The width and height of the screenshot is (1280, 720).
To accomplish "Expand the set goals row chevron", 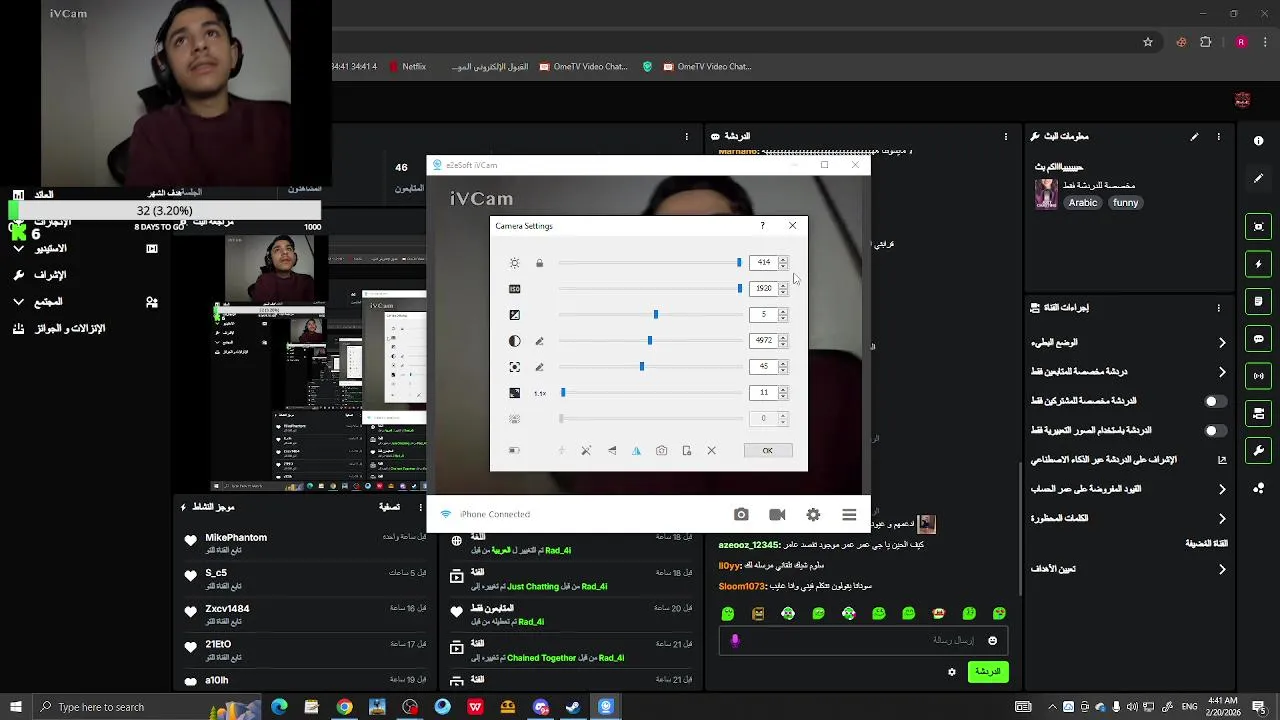I will pyautogui.click(x=1222, y=569).
